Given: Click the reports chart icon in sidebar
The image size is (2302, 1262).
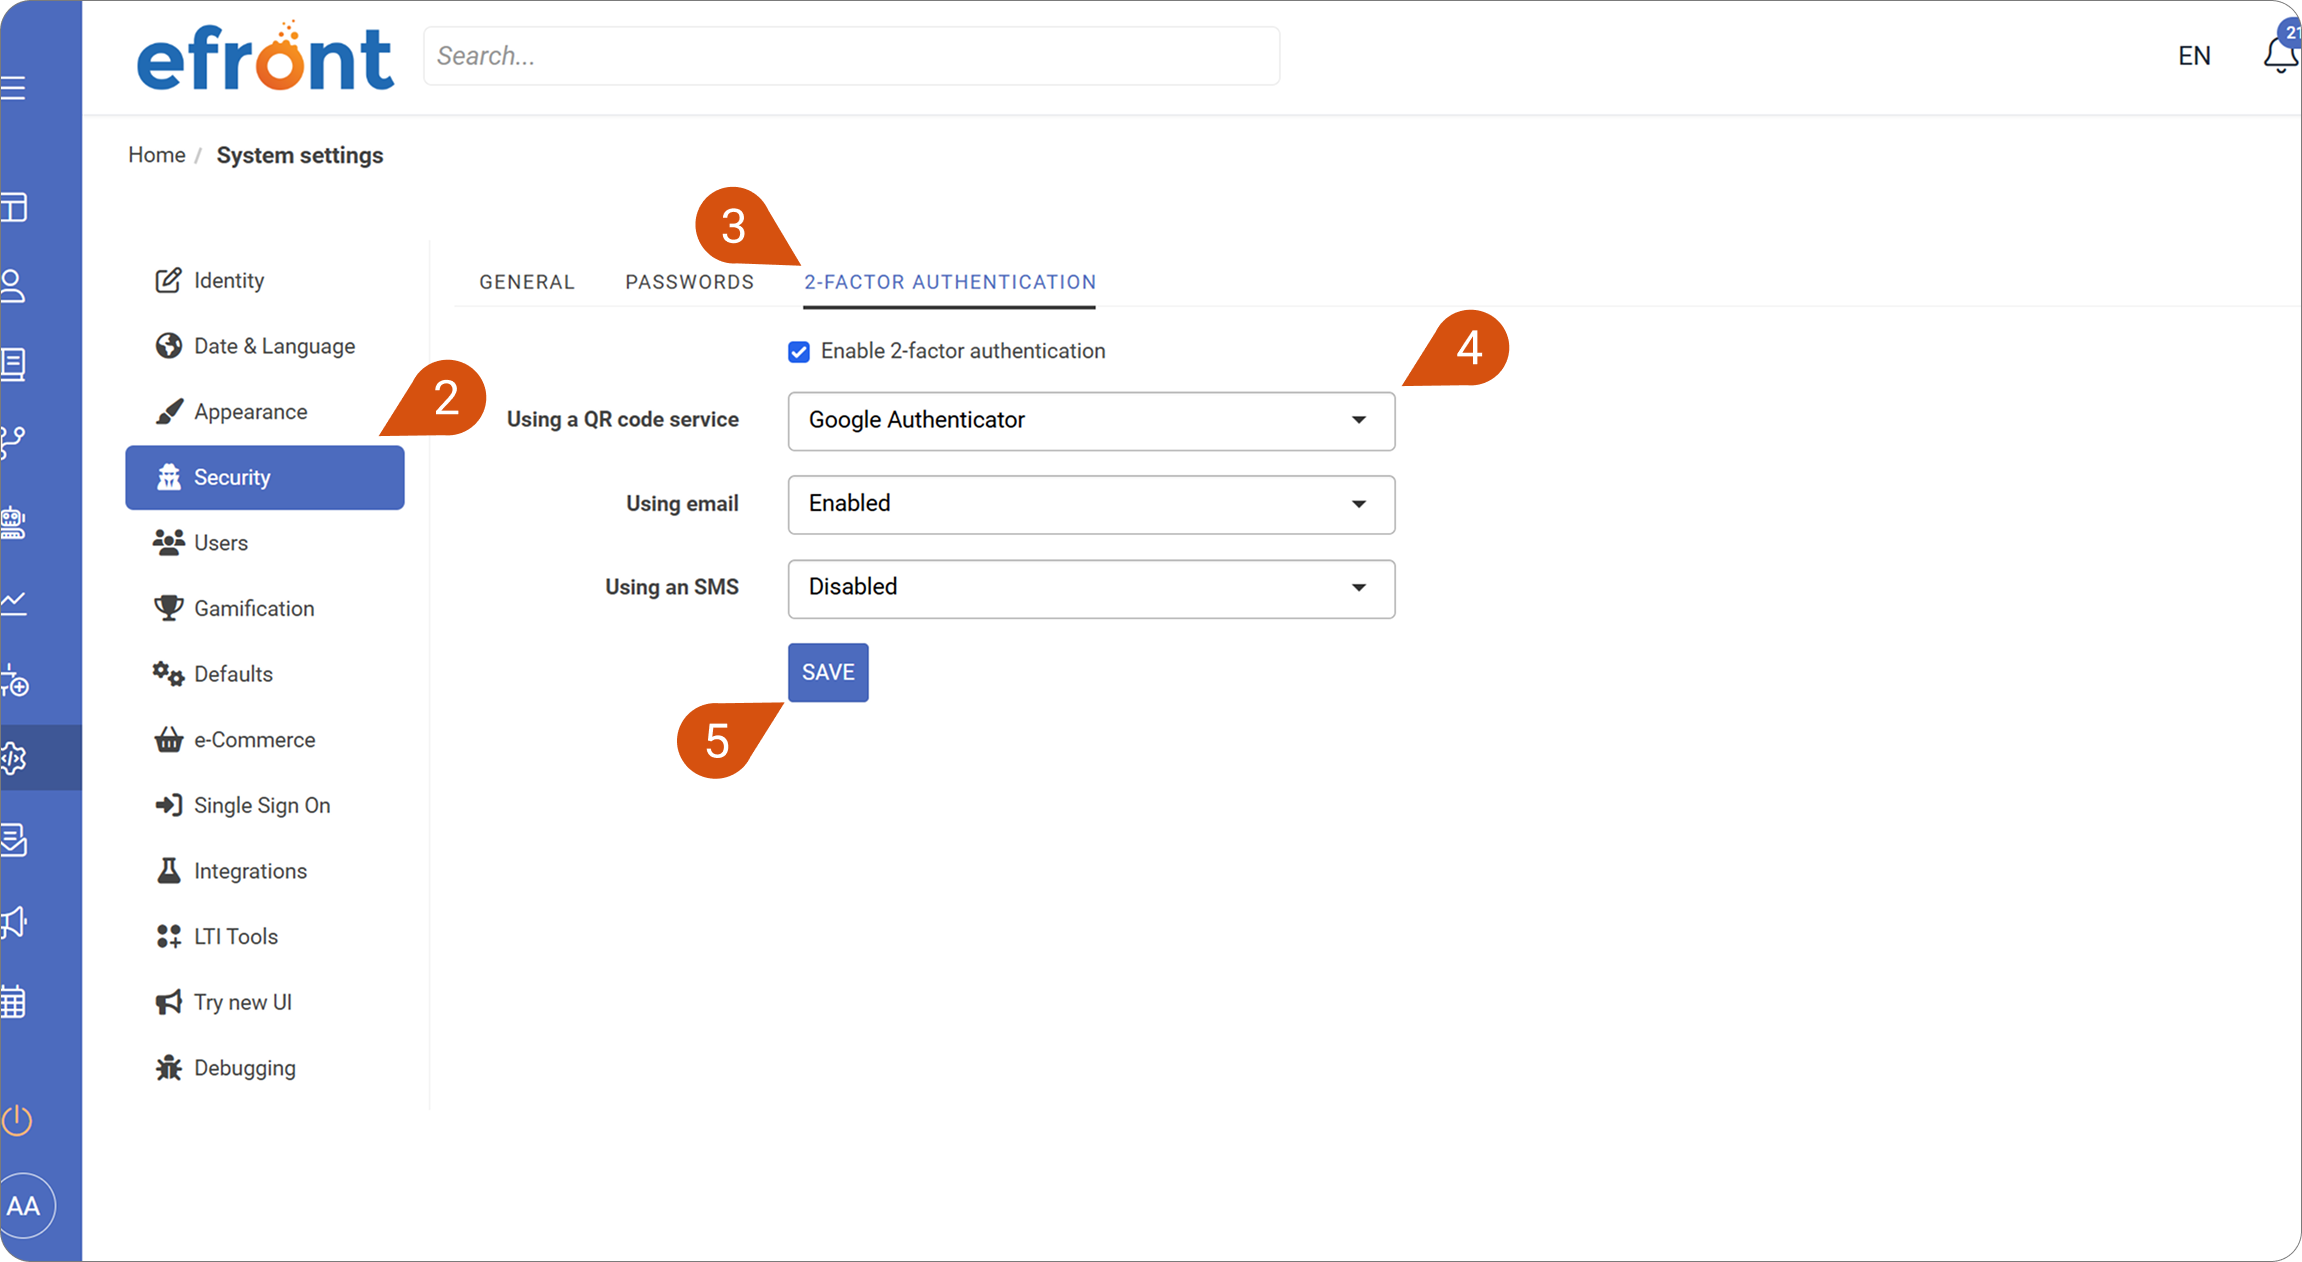Looking at the screenshot, I should pyautogui.click(x=14, y=602).
